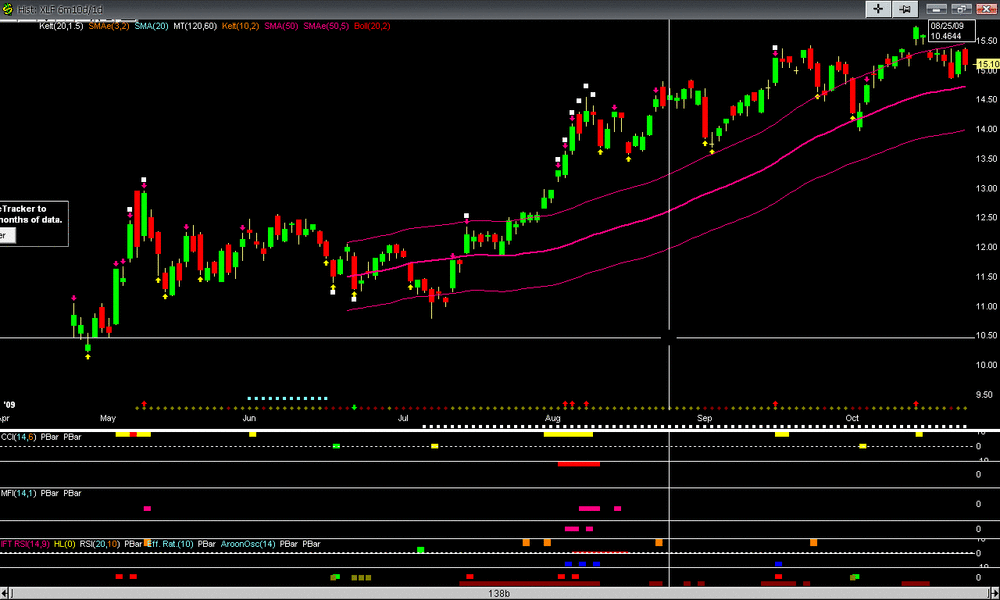
Task: Minimize the chart window
Action: [936, 9]
